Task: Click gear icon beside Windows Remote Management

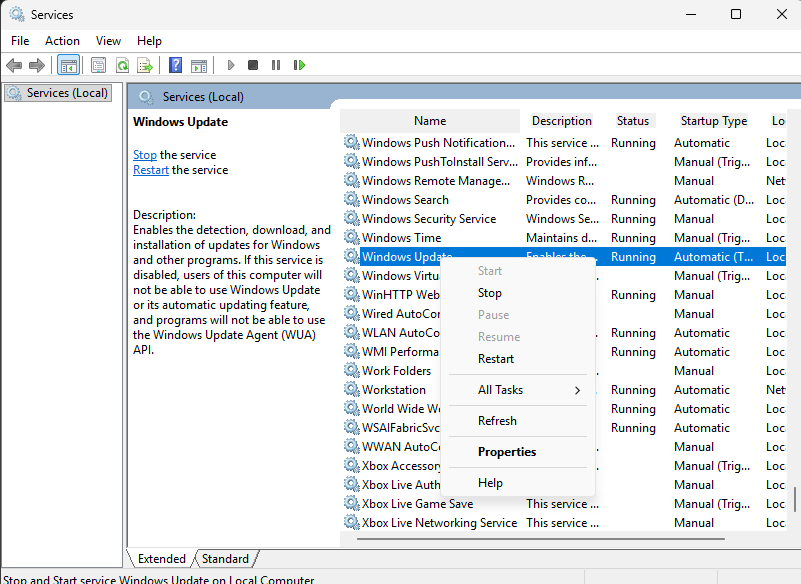Action: click(351, 180)
